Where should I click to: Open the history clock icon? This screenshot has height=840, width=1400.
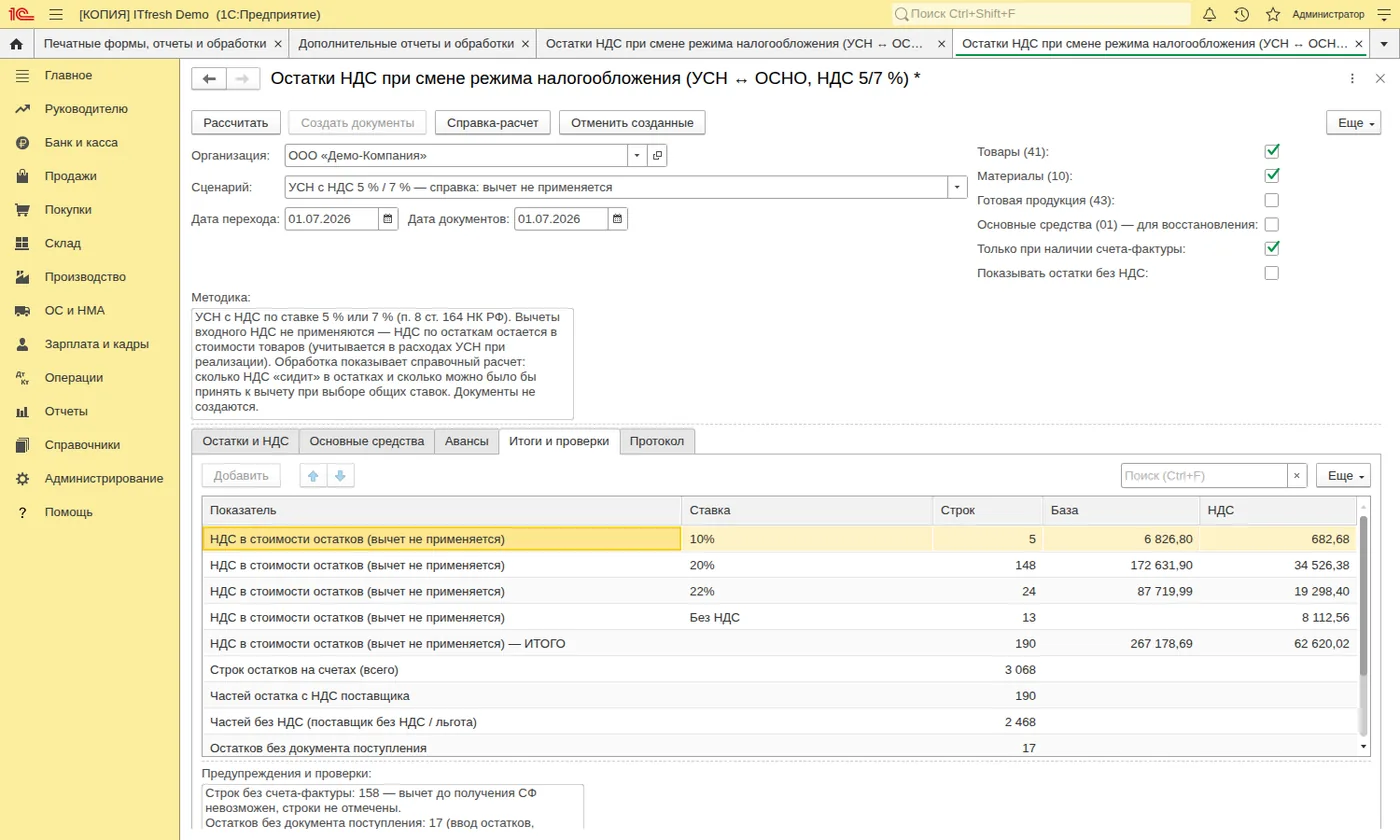pos(1241,14)
